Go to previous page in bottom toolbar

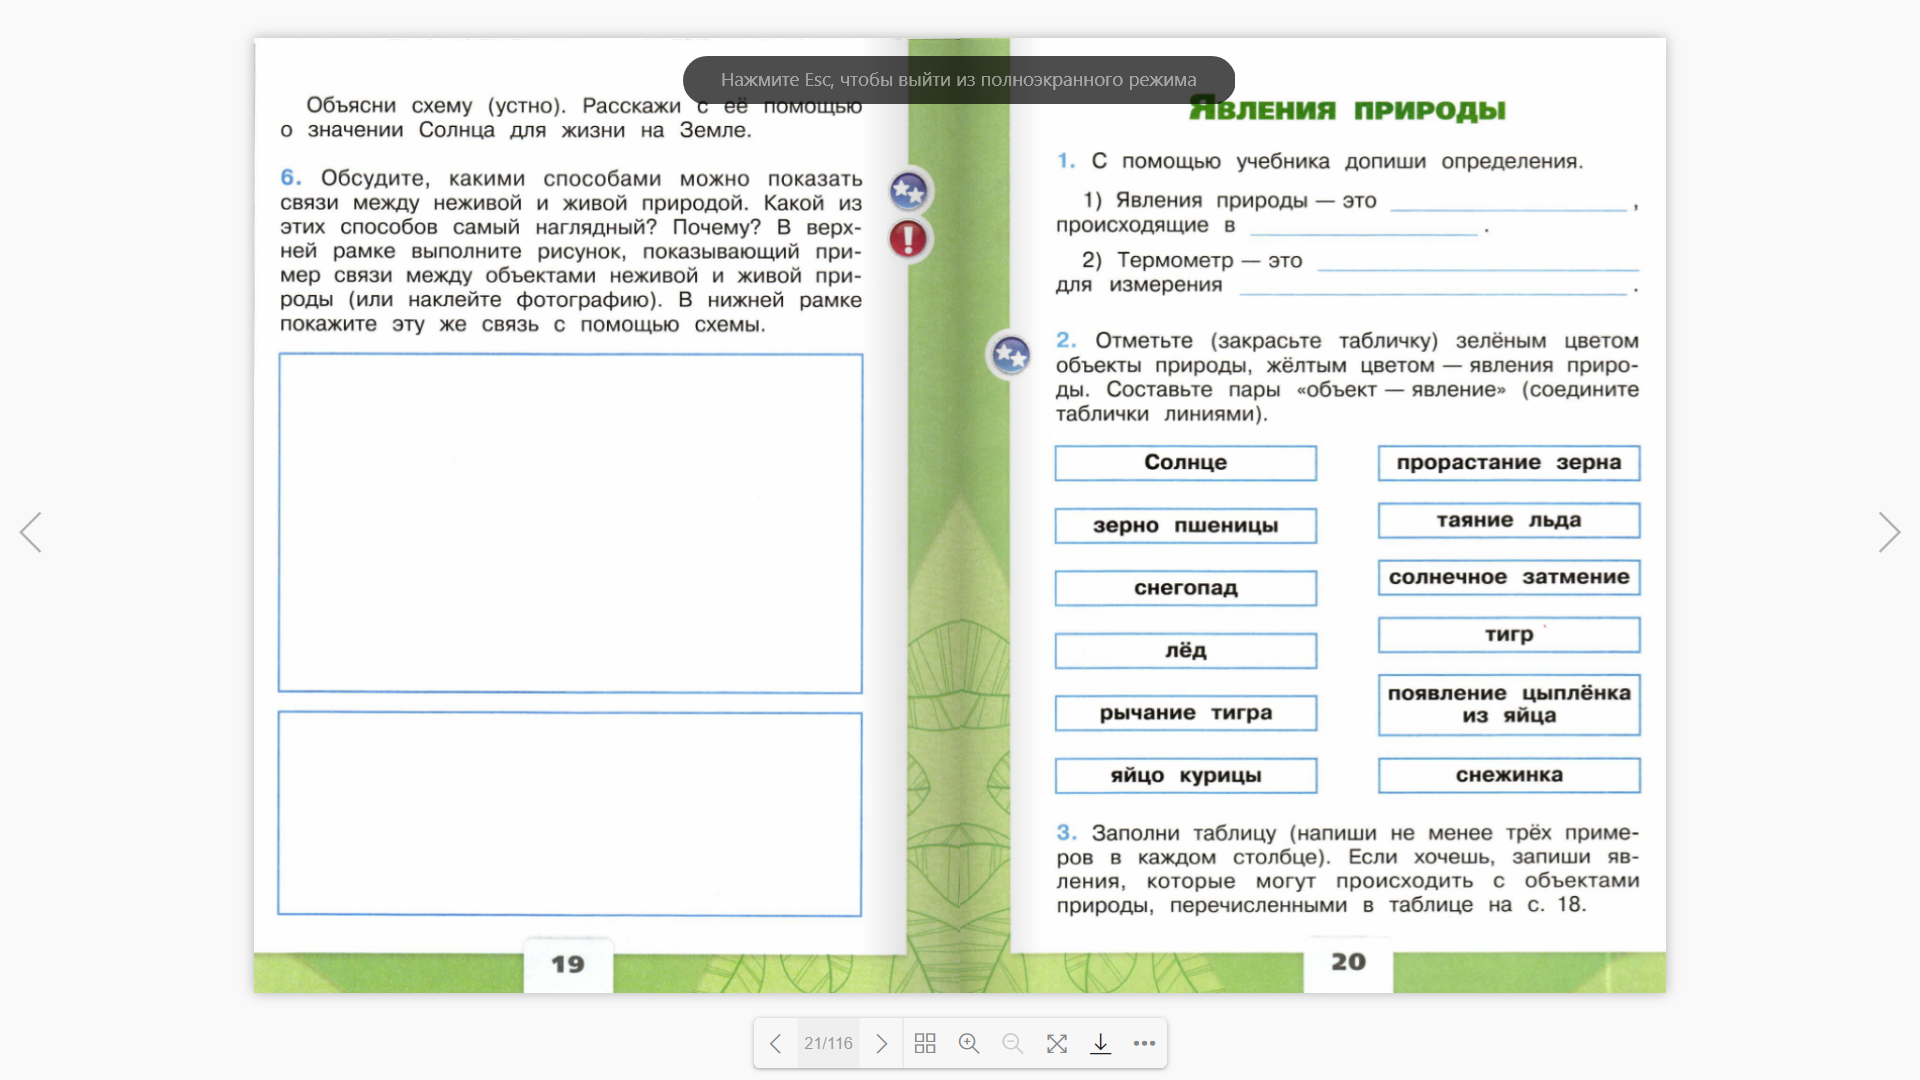[775, 1044]
